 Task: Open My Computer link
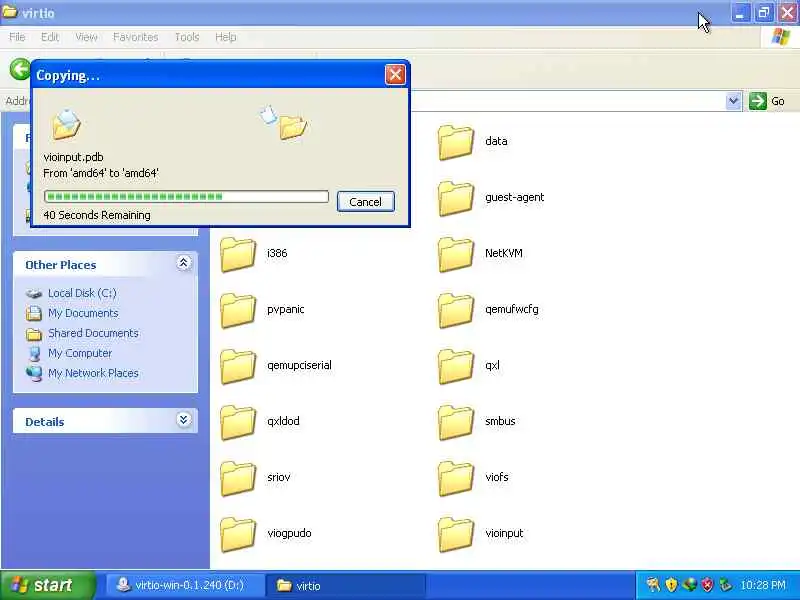click(x=80, y=353)
